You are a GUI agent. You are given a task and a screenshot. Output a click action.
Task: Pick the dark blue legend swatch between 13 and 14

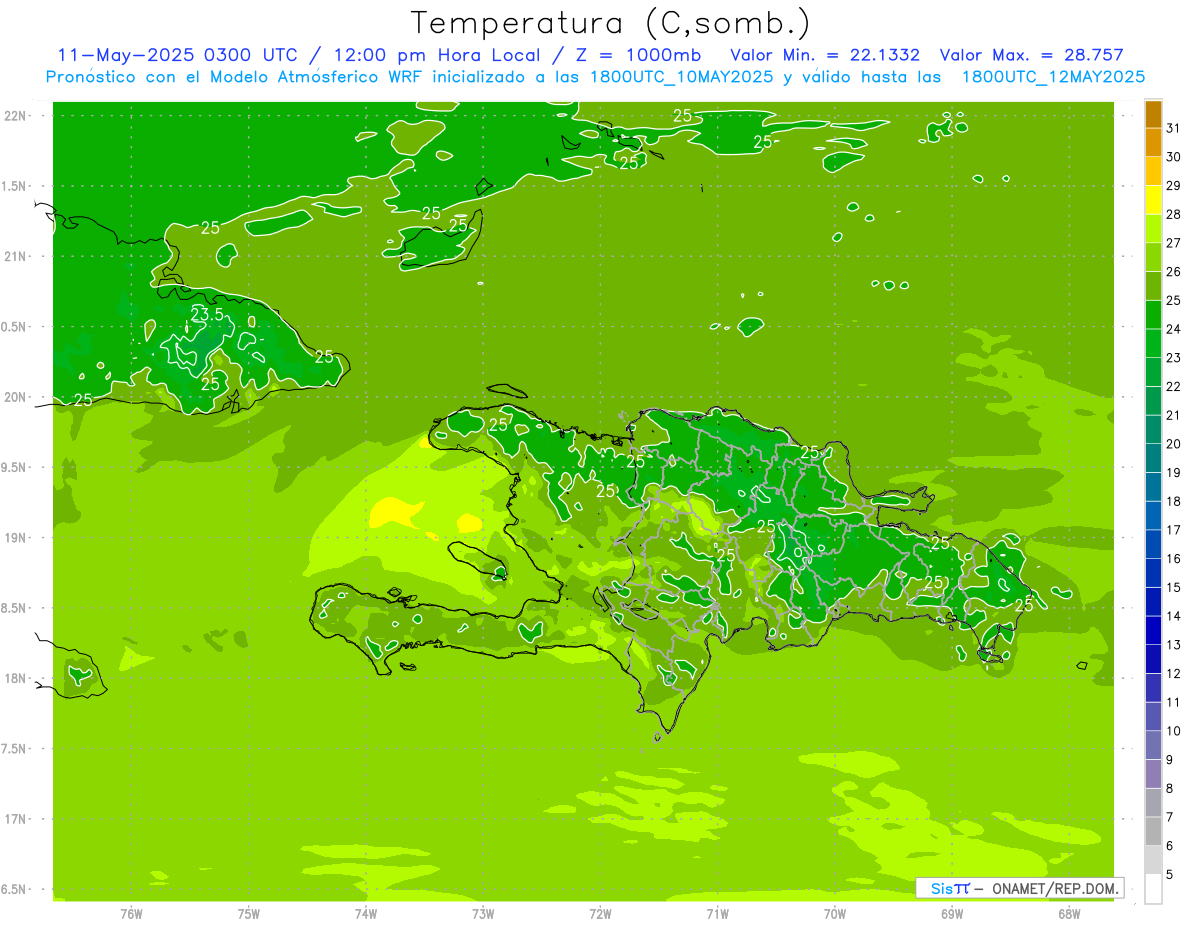point(1153,631)
